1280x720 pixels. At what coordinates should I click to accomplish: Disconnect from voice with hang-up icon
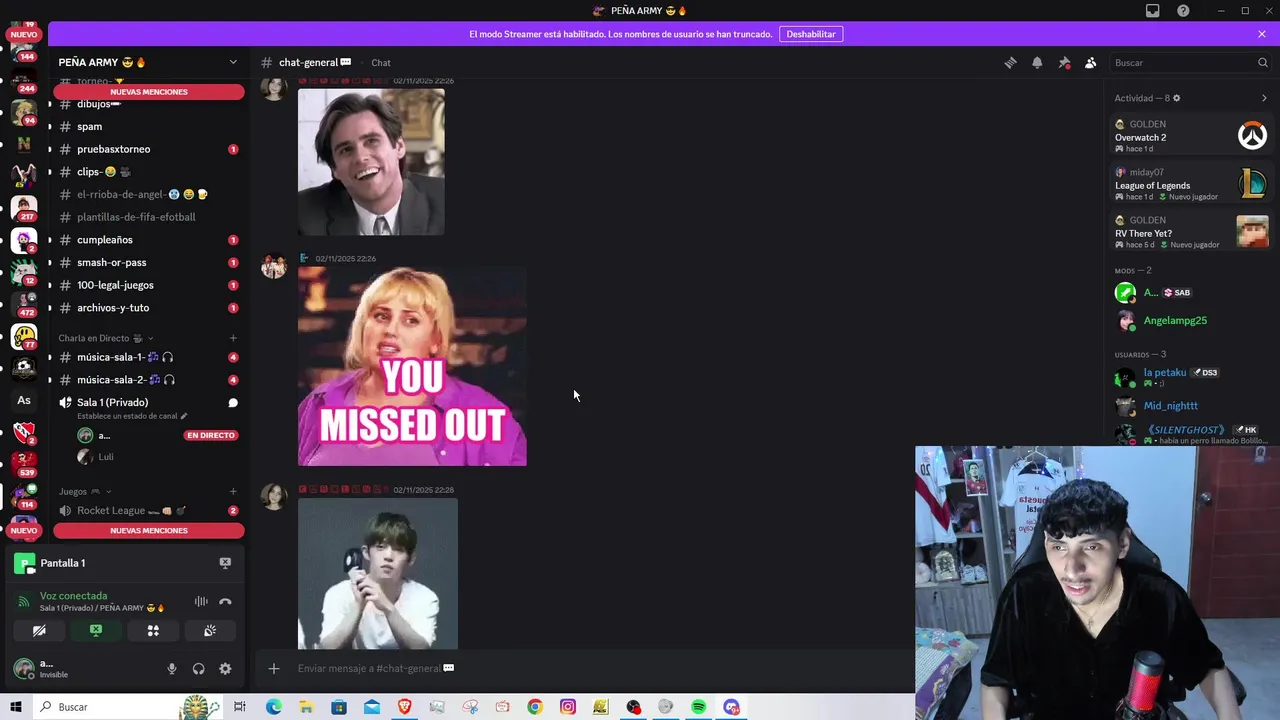[x=225, y=601]
